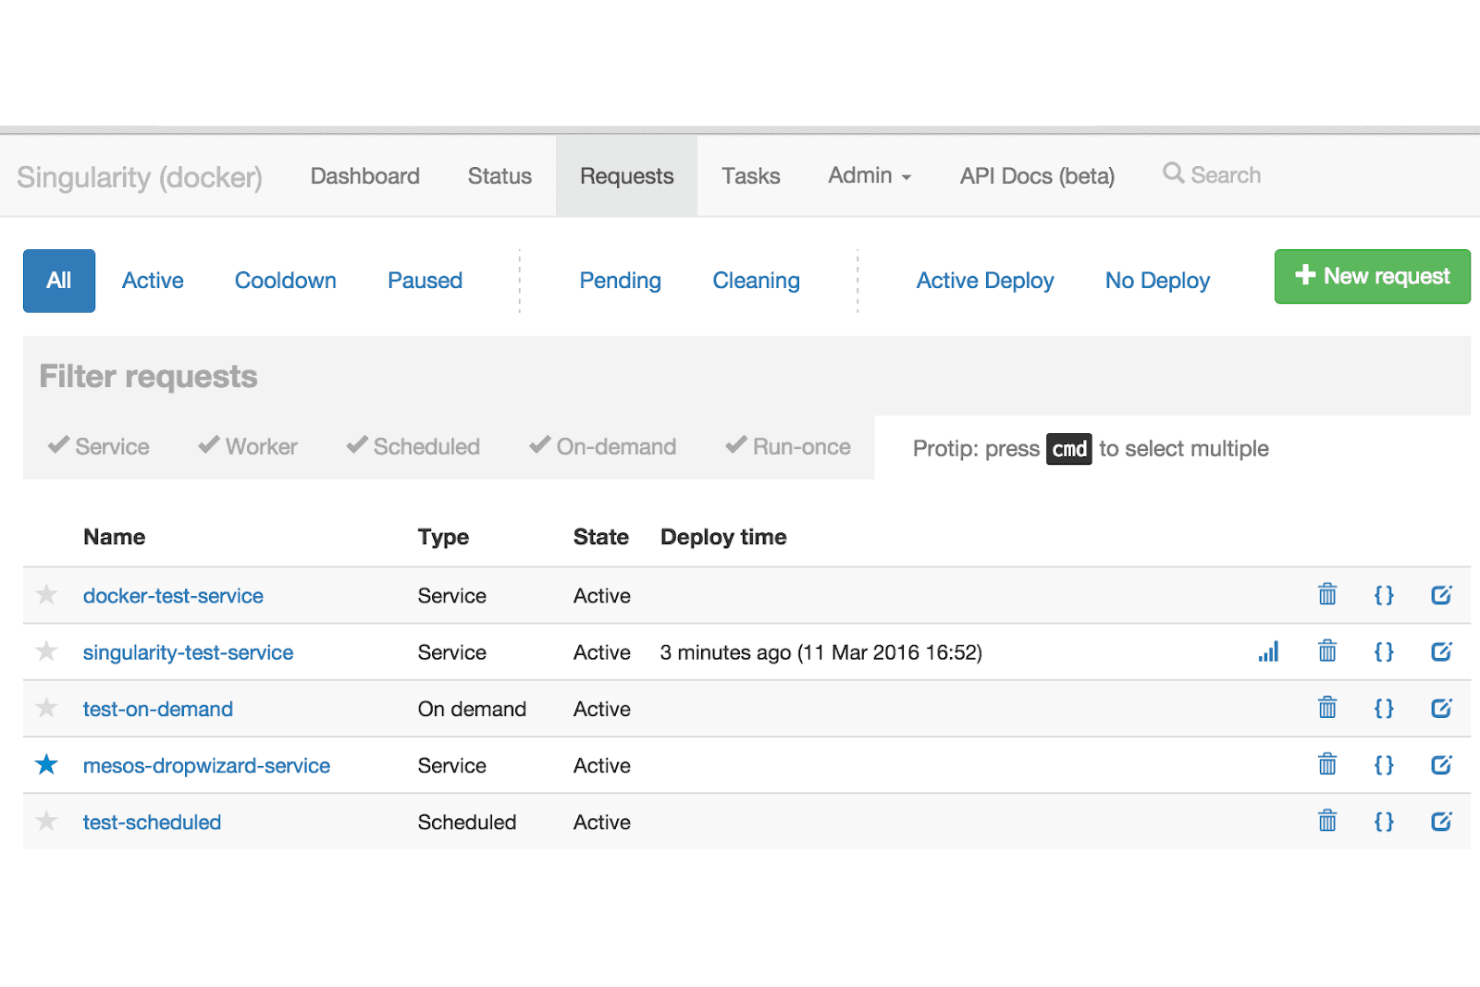Toggle the Scheduled type filter
1480x987 pixels.
[x=413, y=446]
